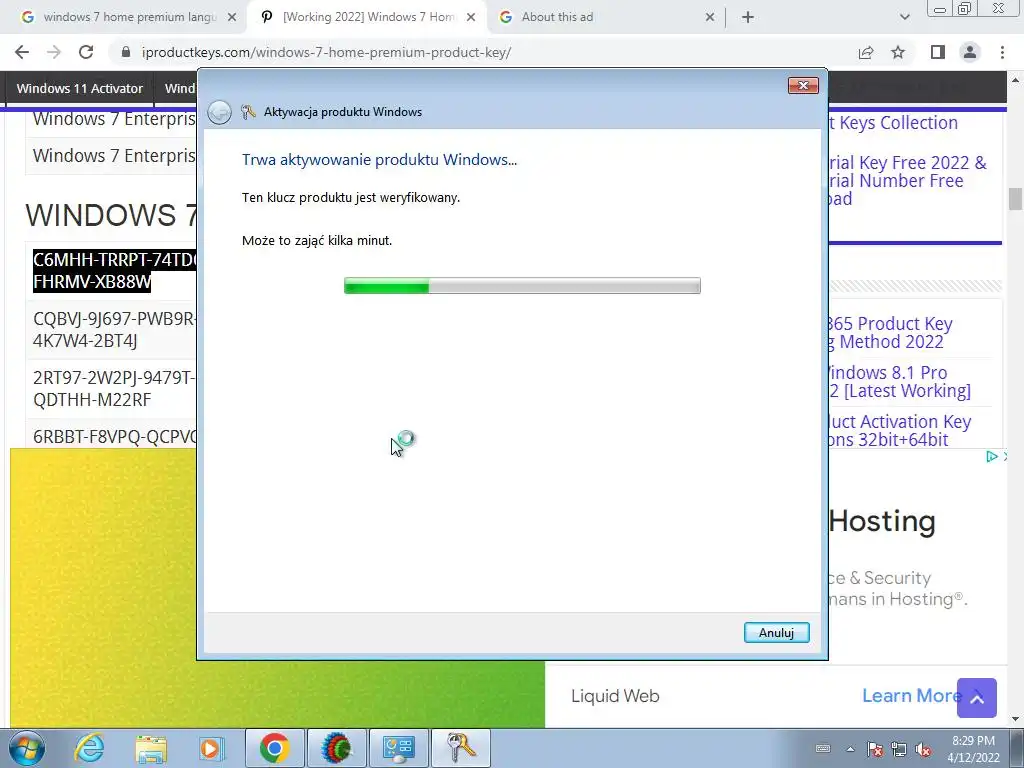
Task: Click the red-green swirl app in the taskbar
Action: (x=336, y=748)
